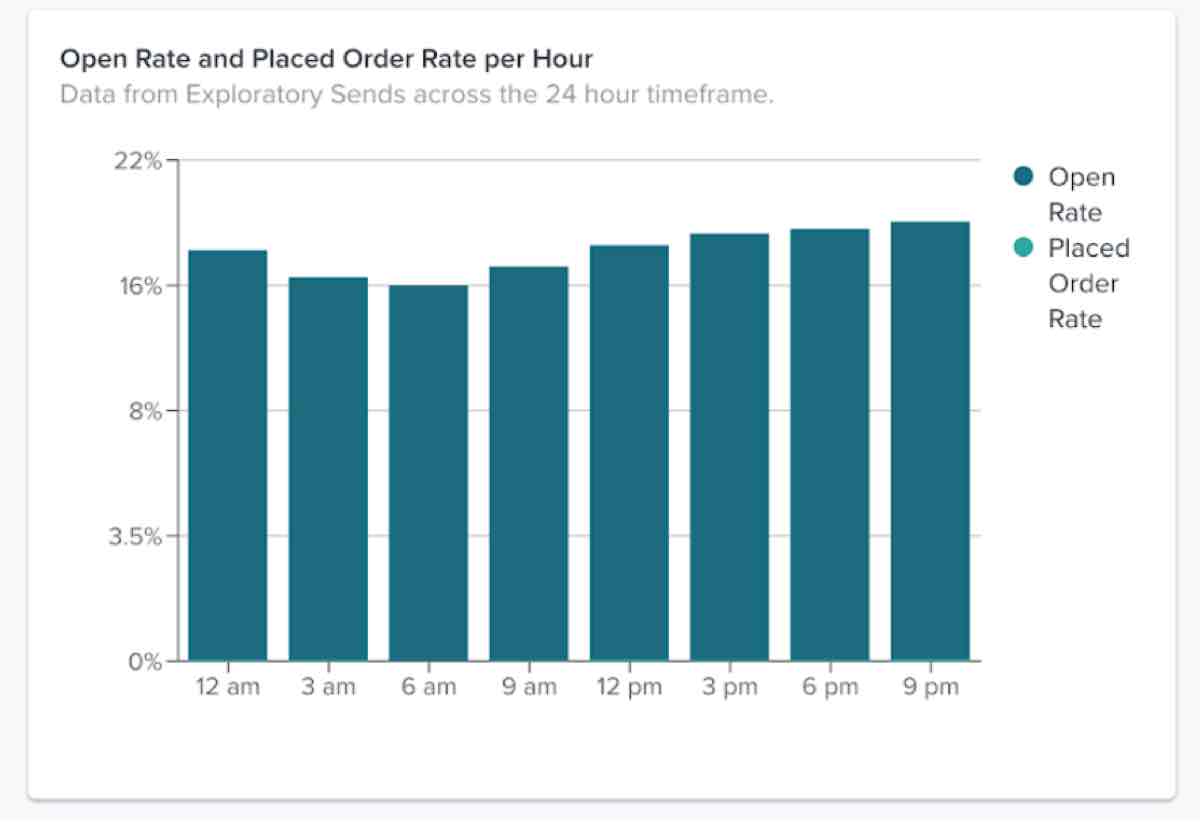Select the 3 pm open rate bar
The width and height of the screenshot is (1200, 824).
pyautogui.click(x=729, y=447)
